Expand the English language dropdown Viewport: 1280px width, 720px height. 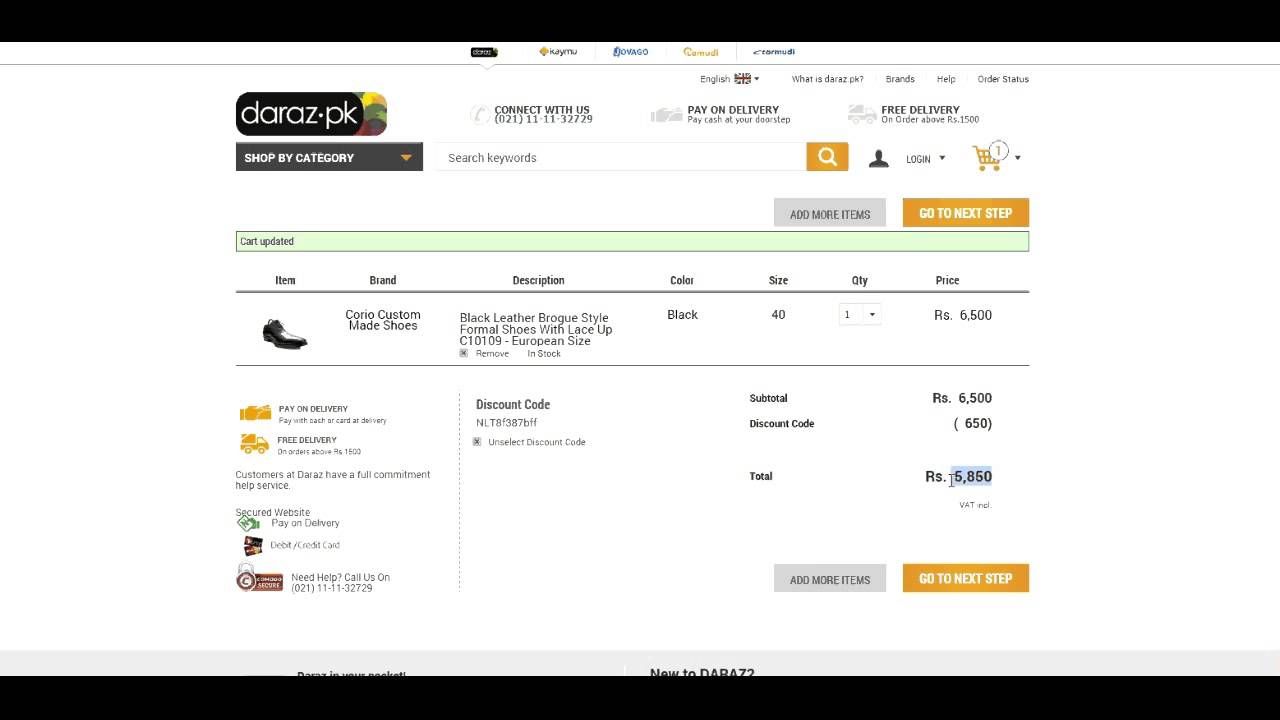(x=729, y=79)
